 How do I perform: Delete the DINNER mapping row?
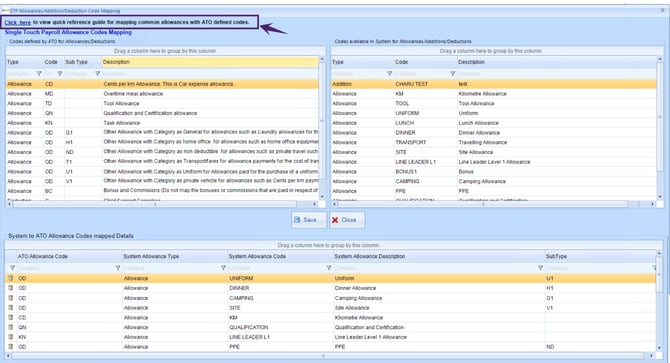pyautogui.click(x=11, y=288)
